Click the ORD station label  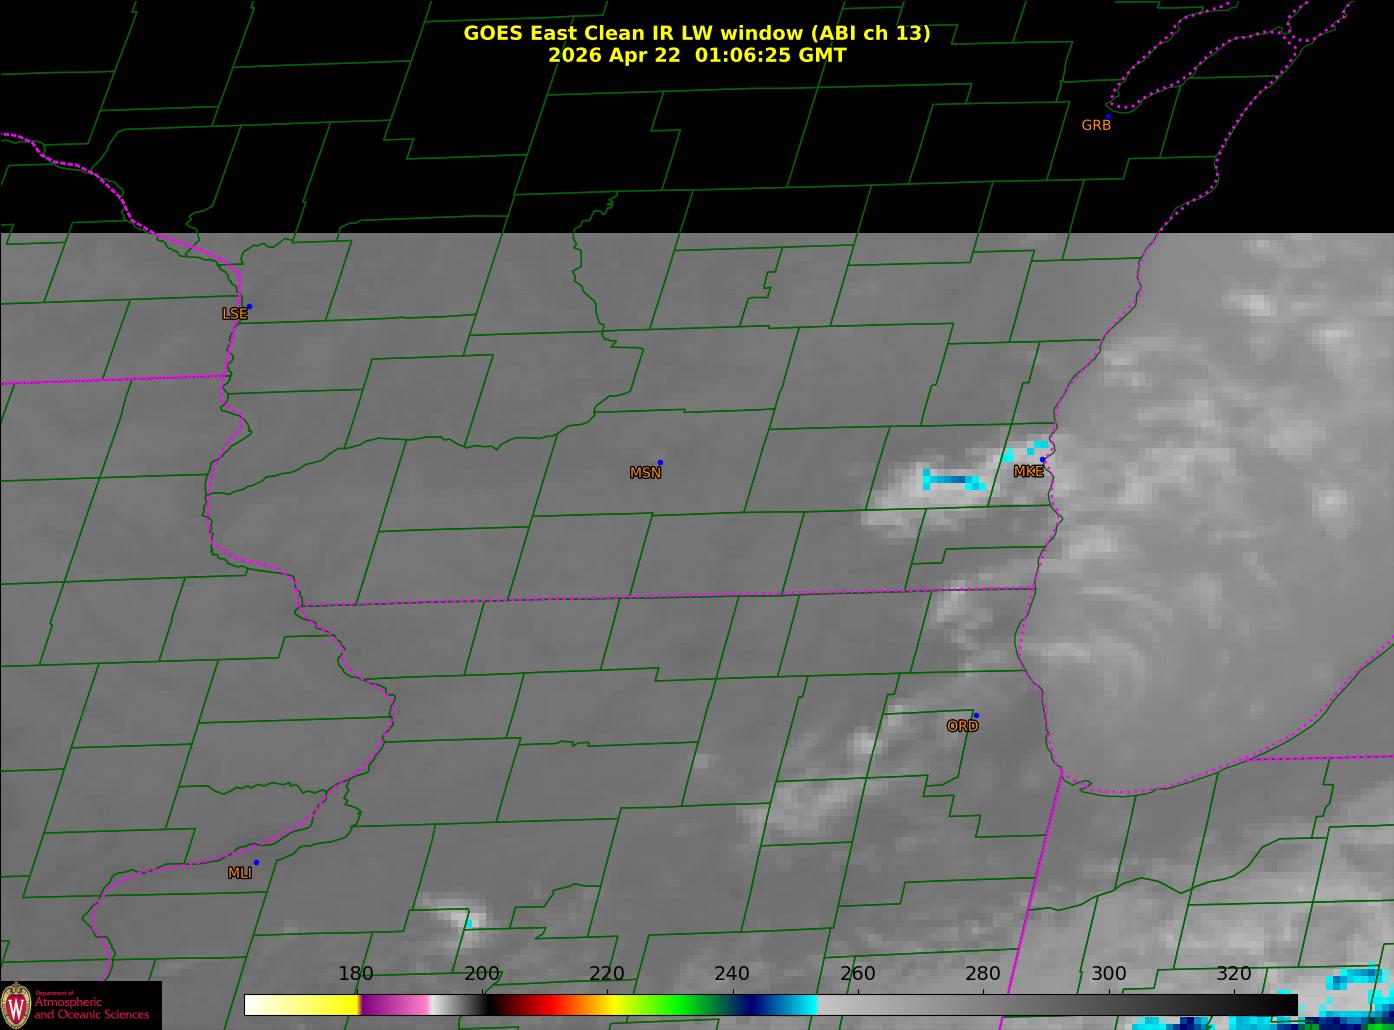pos(962,726)
